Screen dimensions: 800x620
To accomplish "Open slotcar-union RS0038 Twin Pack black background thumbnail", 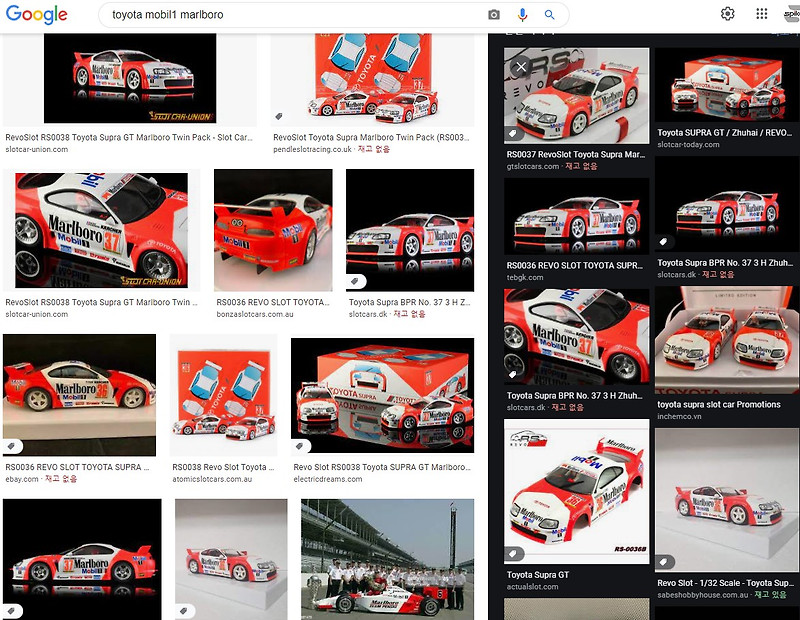I will point(130,79).
